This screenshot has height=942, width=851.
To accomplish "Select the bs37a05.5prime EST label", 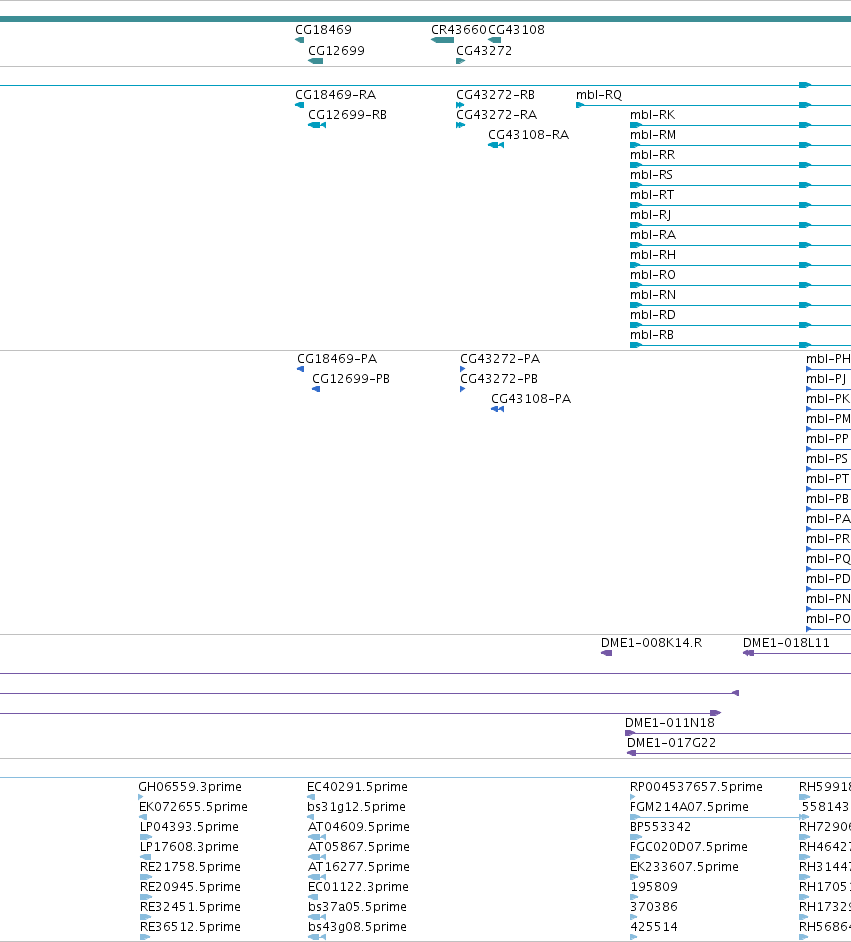I will (x=357, y=907).
